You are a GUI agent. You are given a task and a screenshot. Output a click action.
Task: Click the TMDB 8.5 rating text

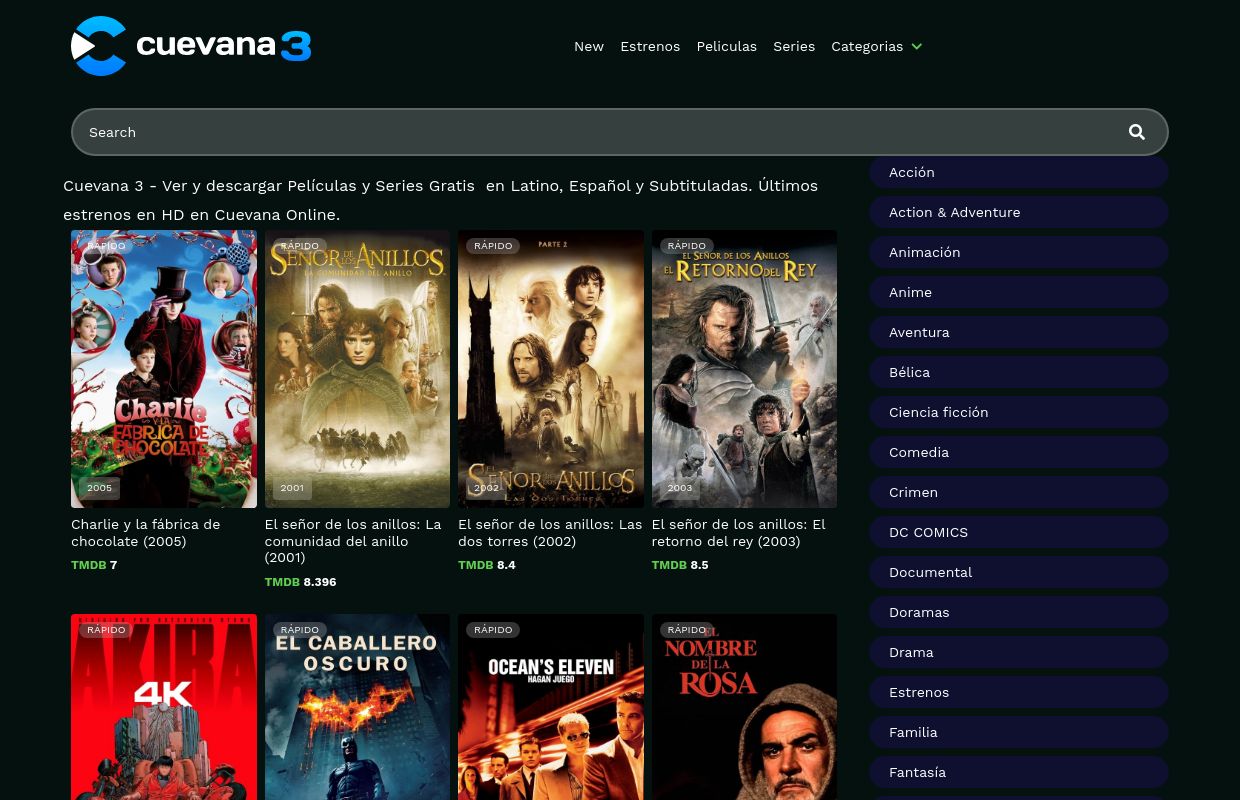pyautogui.click(x=680, y=565)
